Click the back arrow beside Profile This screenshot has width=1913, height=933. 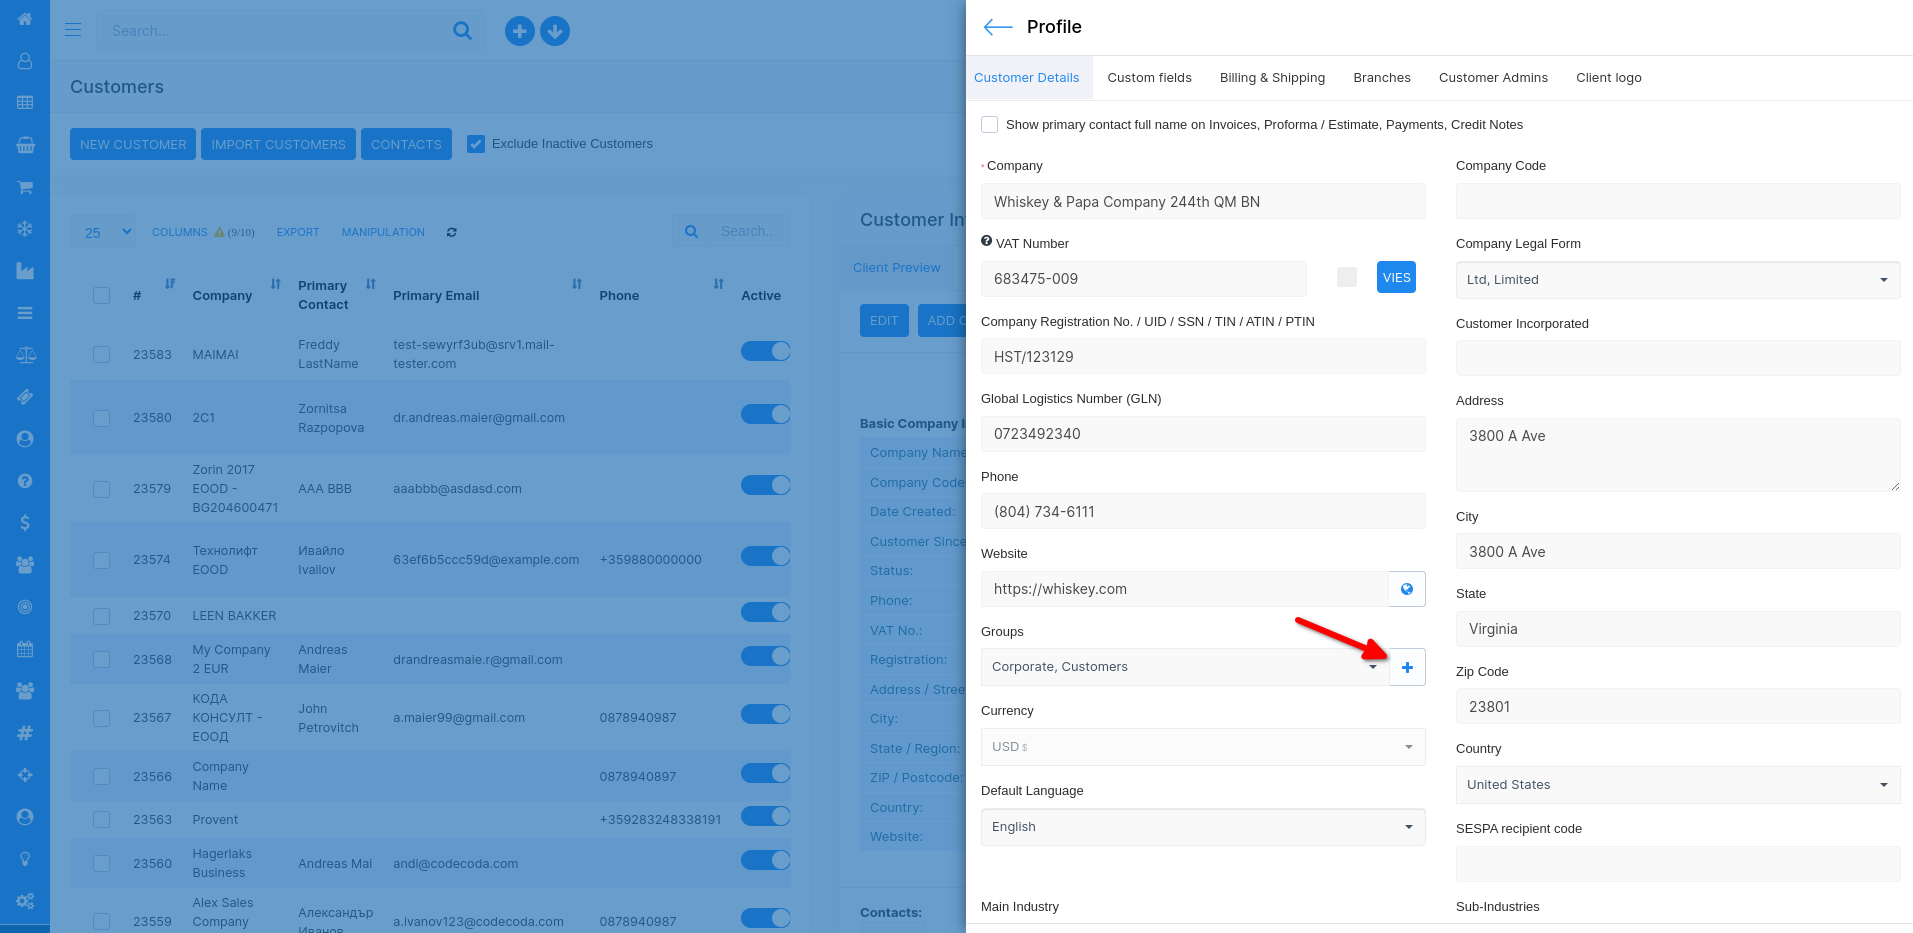[x=997, y=27]
